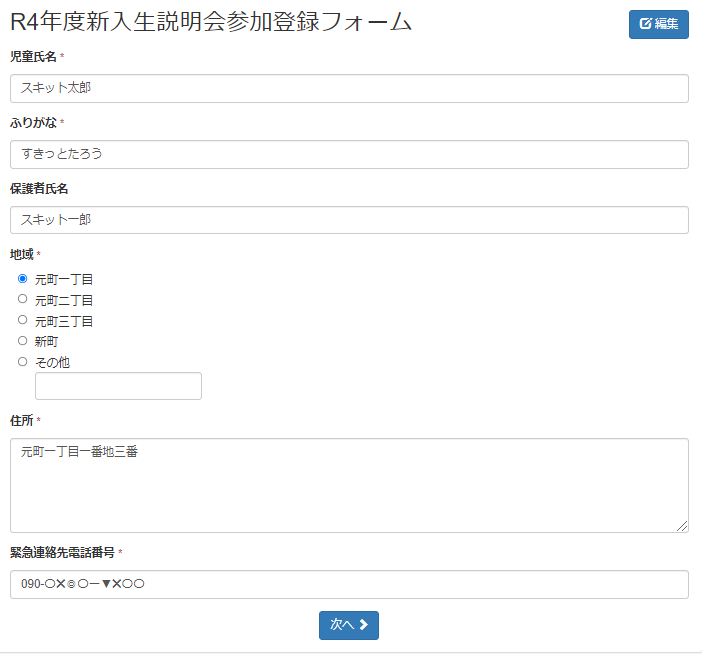Screen dimensions: 702x656
Task: Click the R4年度新入生説明会参加登録フォーム heading
Action: [x=211, y=24]
